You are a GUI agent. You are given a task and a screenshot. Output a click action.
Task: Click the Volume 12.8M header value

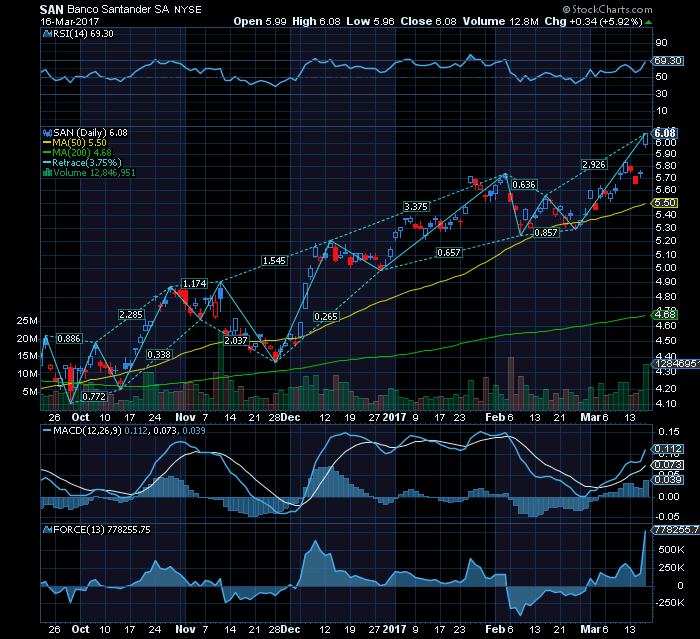click(x=500, y=21)
